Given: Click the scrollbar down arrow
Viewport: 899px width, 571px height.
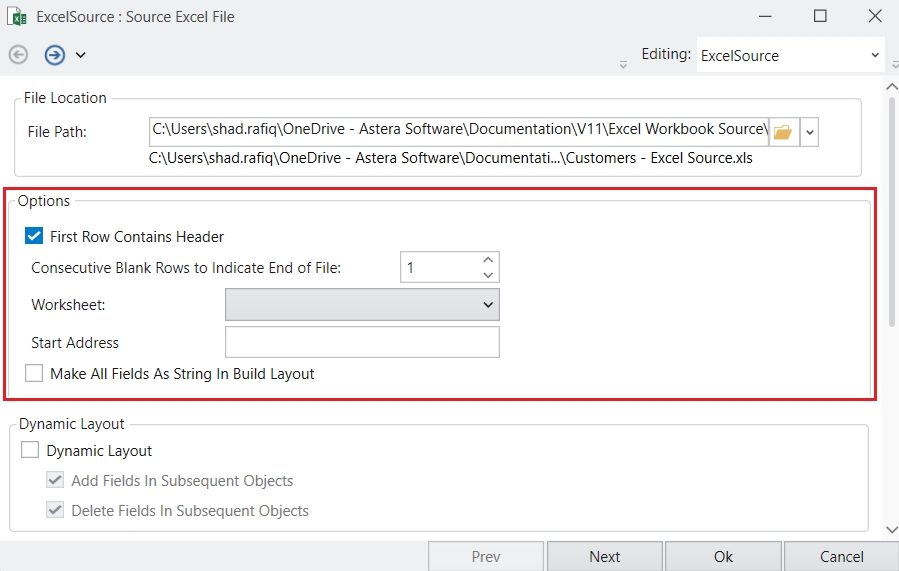Looking at the screenshot, I should pos(892,530).
